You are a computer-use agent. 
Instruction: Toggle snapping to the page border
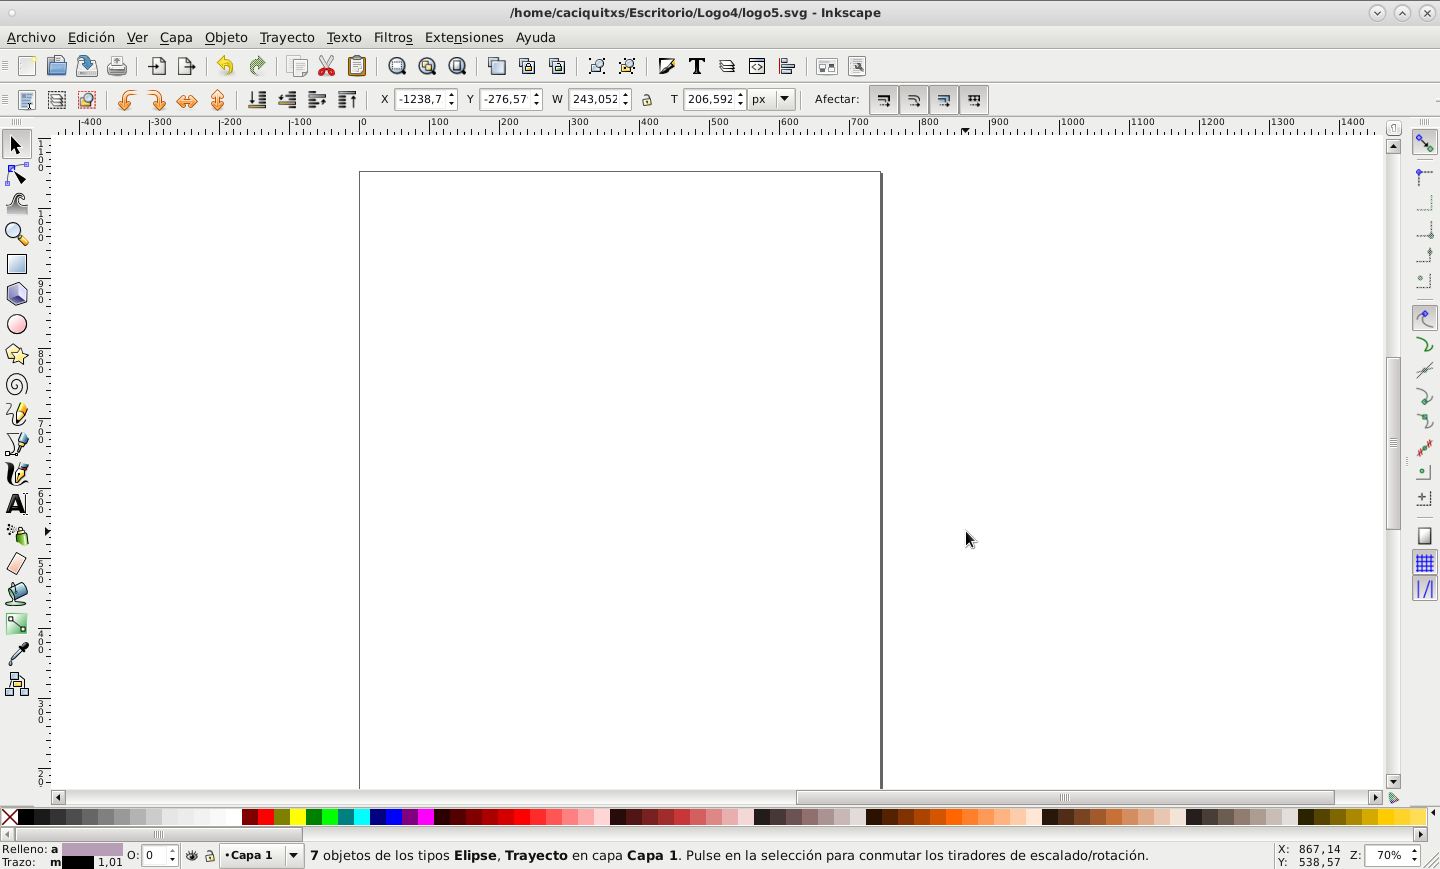click(1425, 536)
